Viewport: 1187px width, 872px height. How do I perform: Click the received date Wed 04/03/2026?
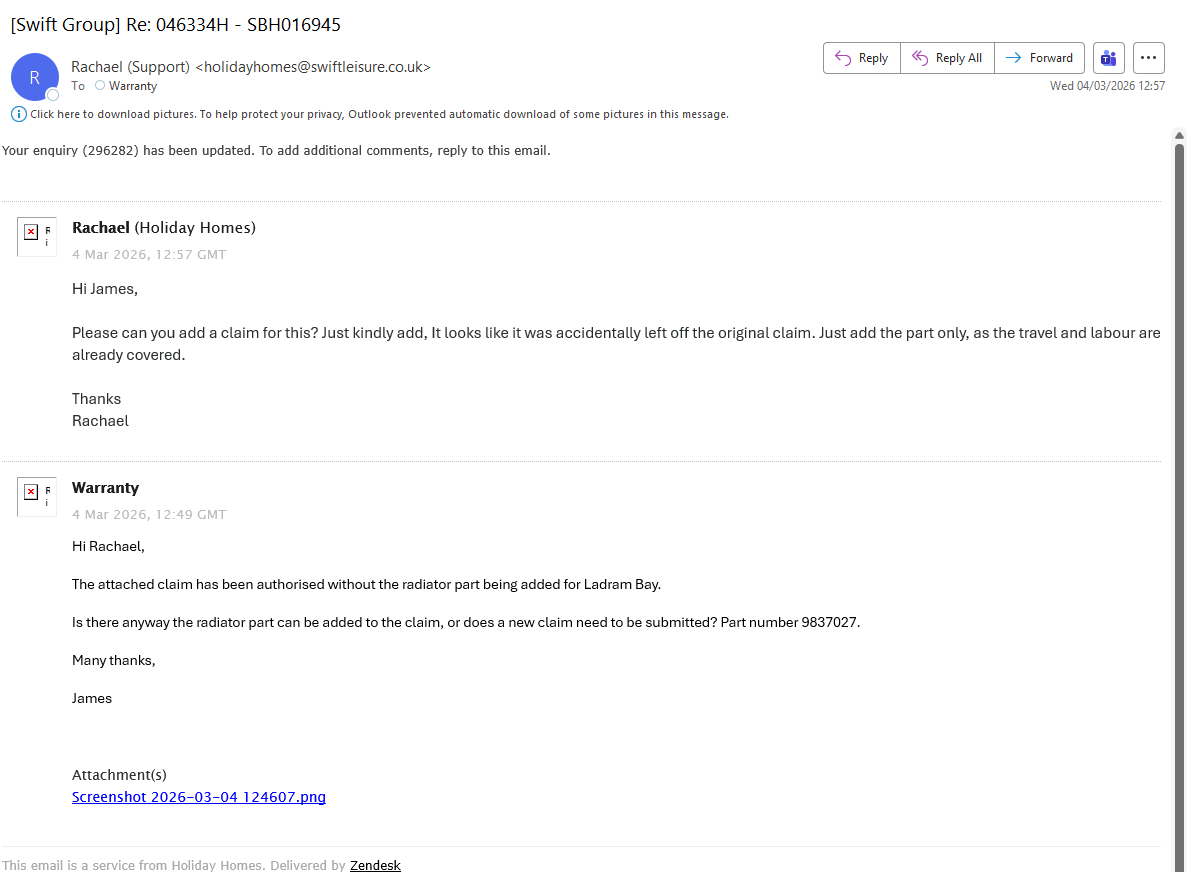(x=1107, y=86)
